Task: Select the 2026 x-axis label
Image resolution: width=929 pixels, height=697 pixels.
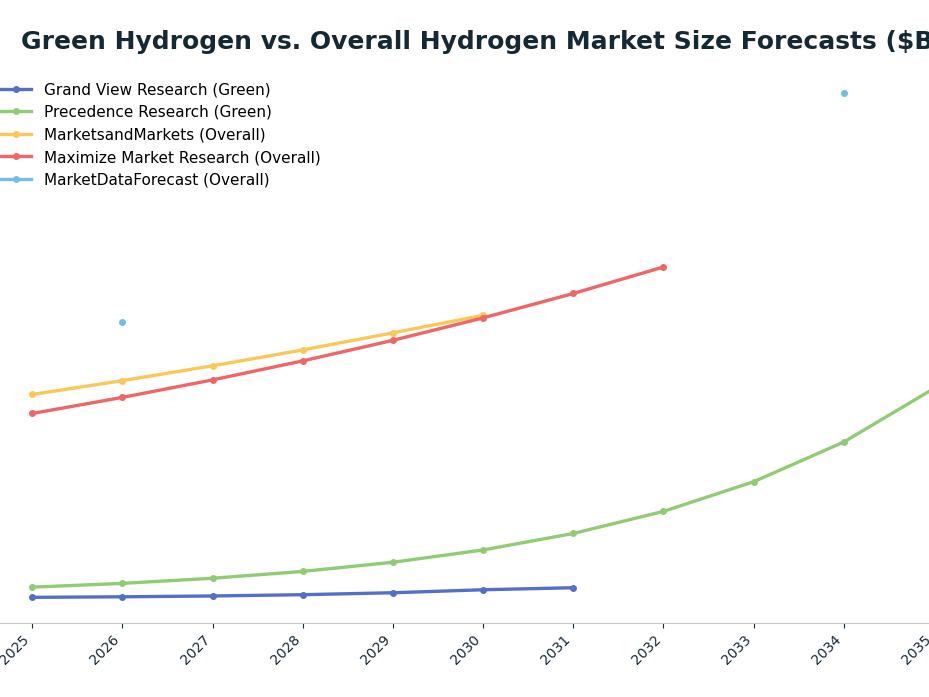Action: tap(107, 650)
